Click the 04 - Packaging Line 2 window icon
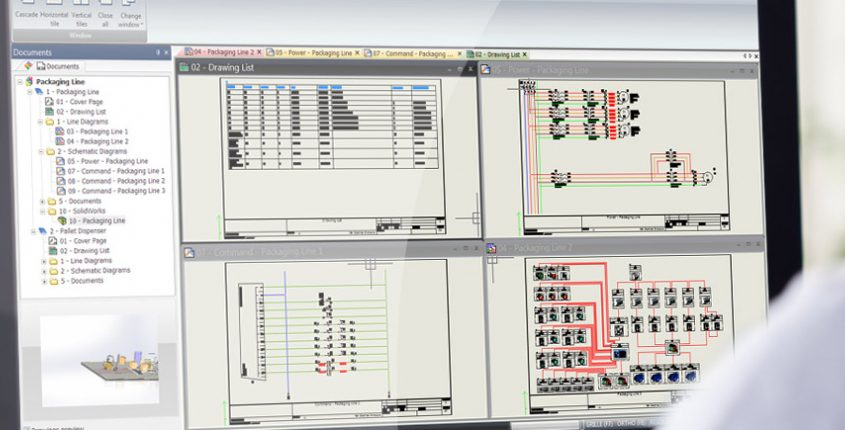This screenshot has width=845, height=430. [491, 248]
